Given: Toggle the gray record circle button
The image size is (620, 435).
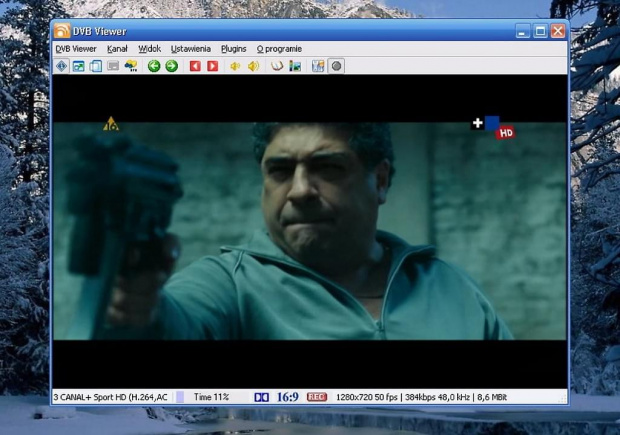Looking at the screenshot, I should coord(336,66).
